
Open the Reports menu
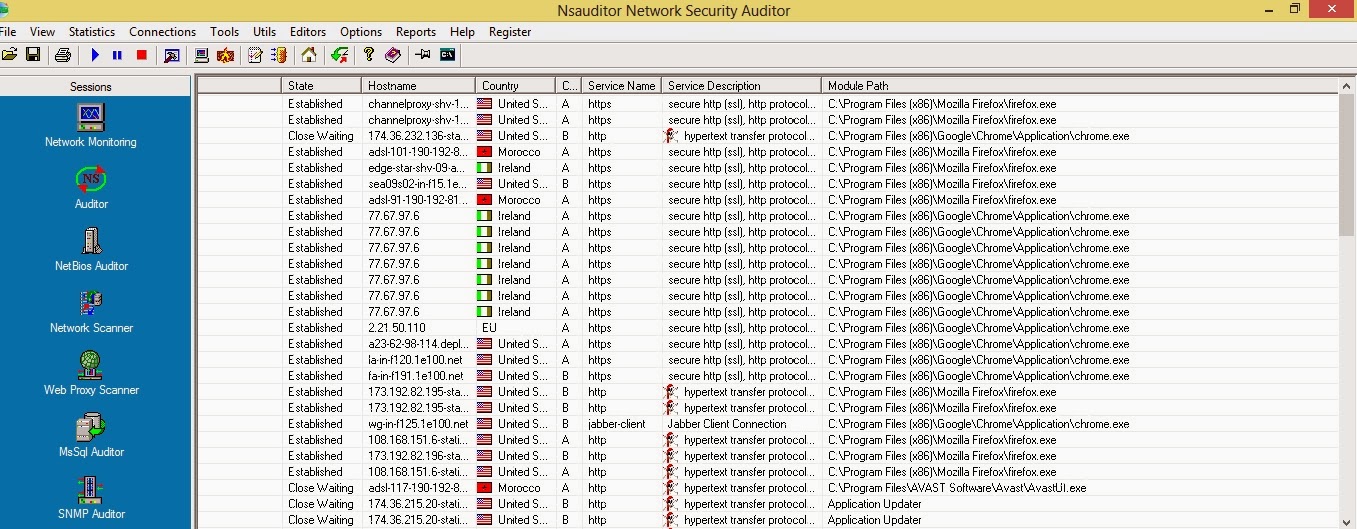(x=415, y=32)
